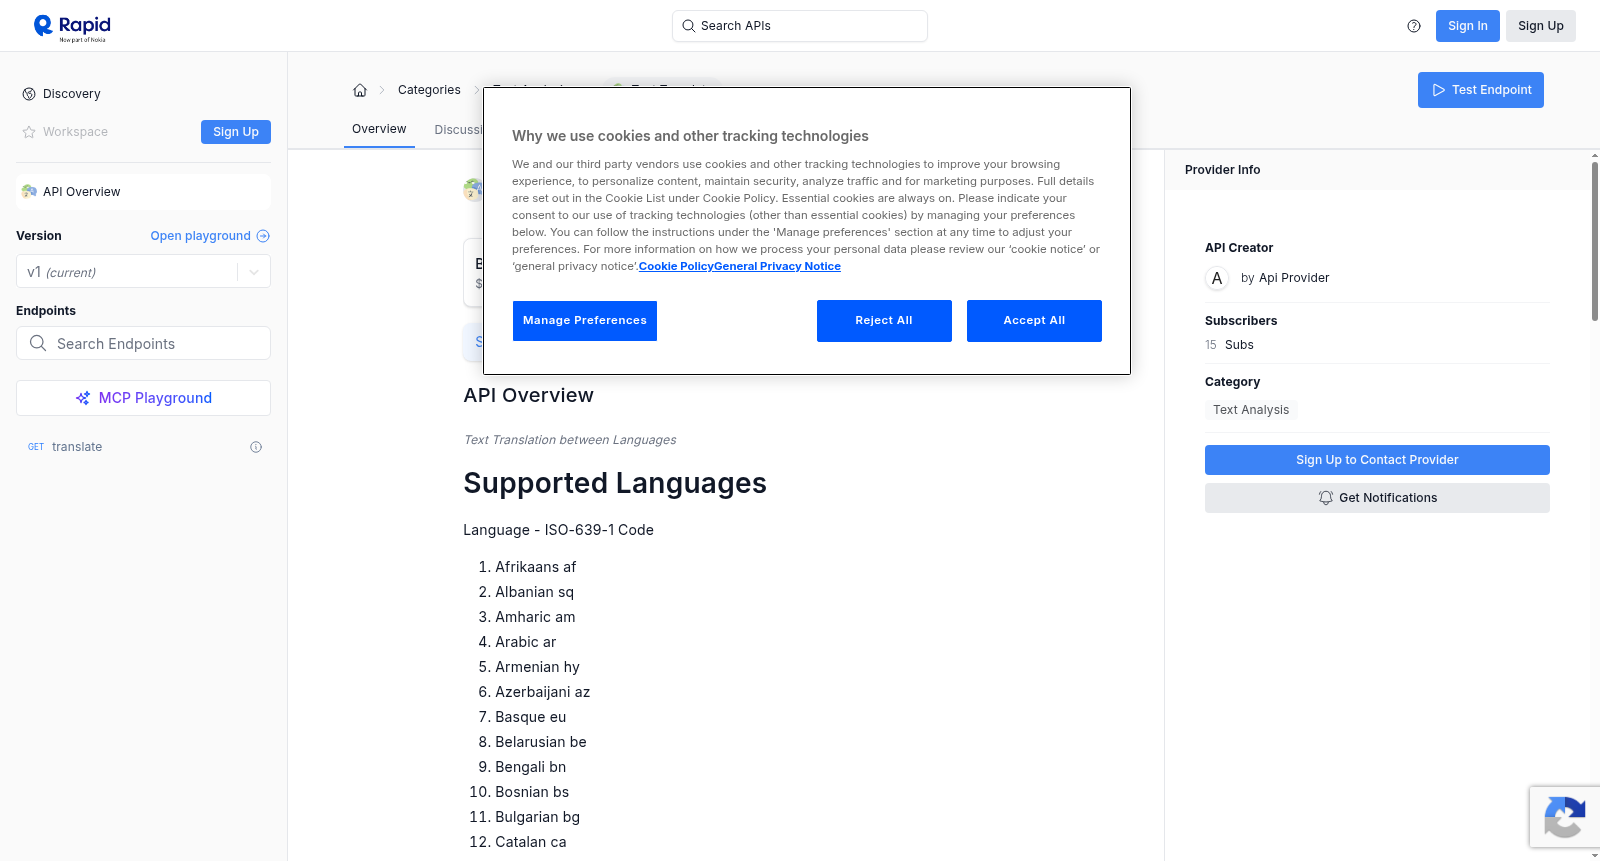Focus the Search Endpoints input field
Image resolution: width=1600 pixels, height=861 pixels.
143,343
